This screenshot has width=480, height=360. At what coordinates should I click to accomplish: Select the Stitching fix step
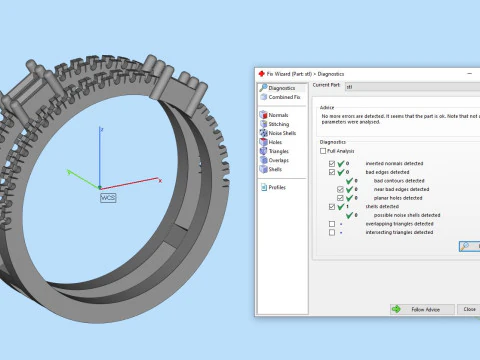279,124
